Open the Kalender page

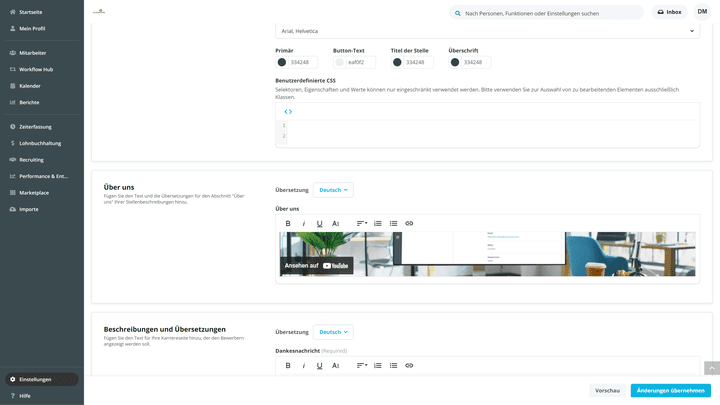tap(29, 86)
